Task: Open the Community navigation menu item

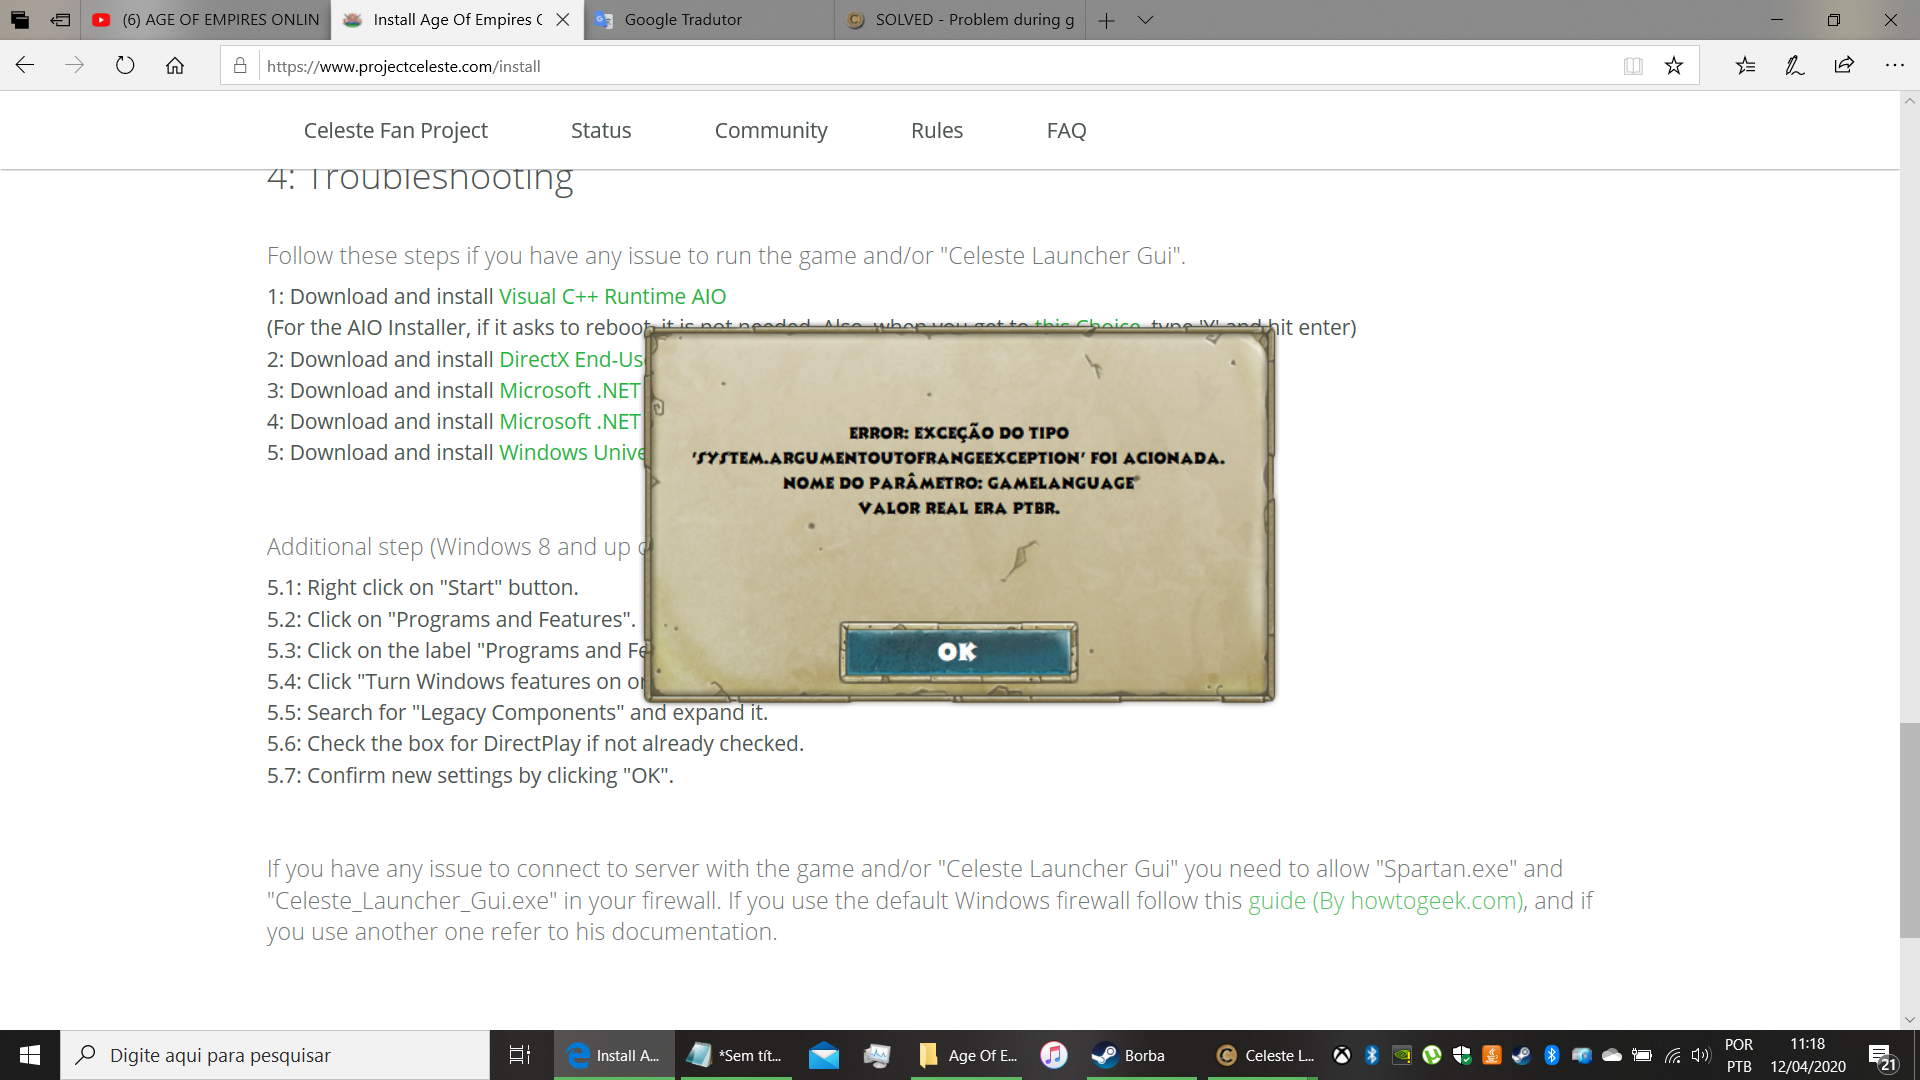Action: coord(770,131)
